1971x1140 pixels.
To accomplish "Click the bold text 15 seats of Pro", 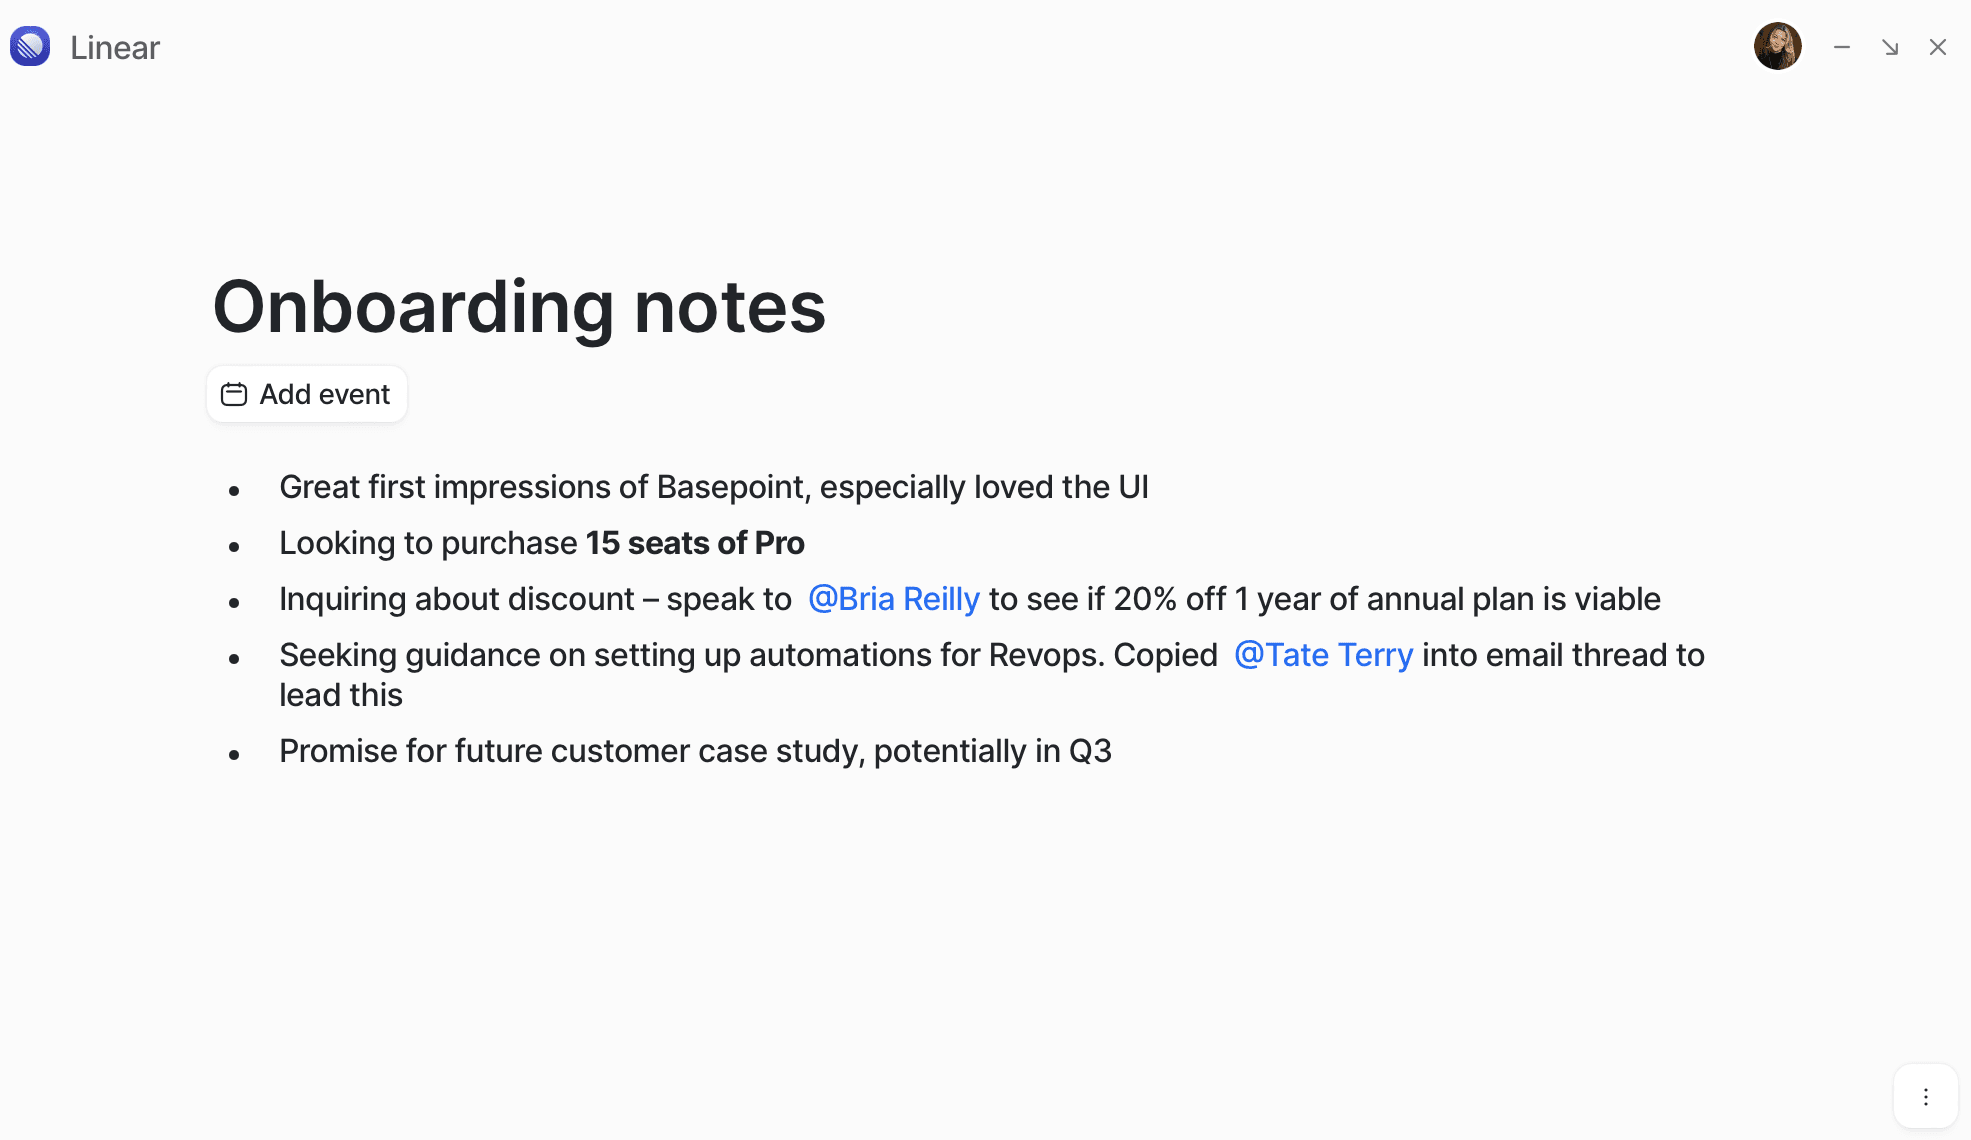I will pyautogui.click(x=695, y=543).
